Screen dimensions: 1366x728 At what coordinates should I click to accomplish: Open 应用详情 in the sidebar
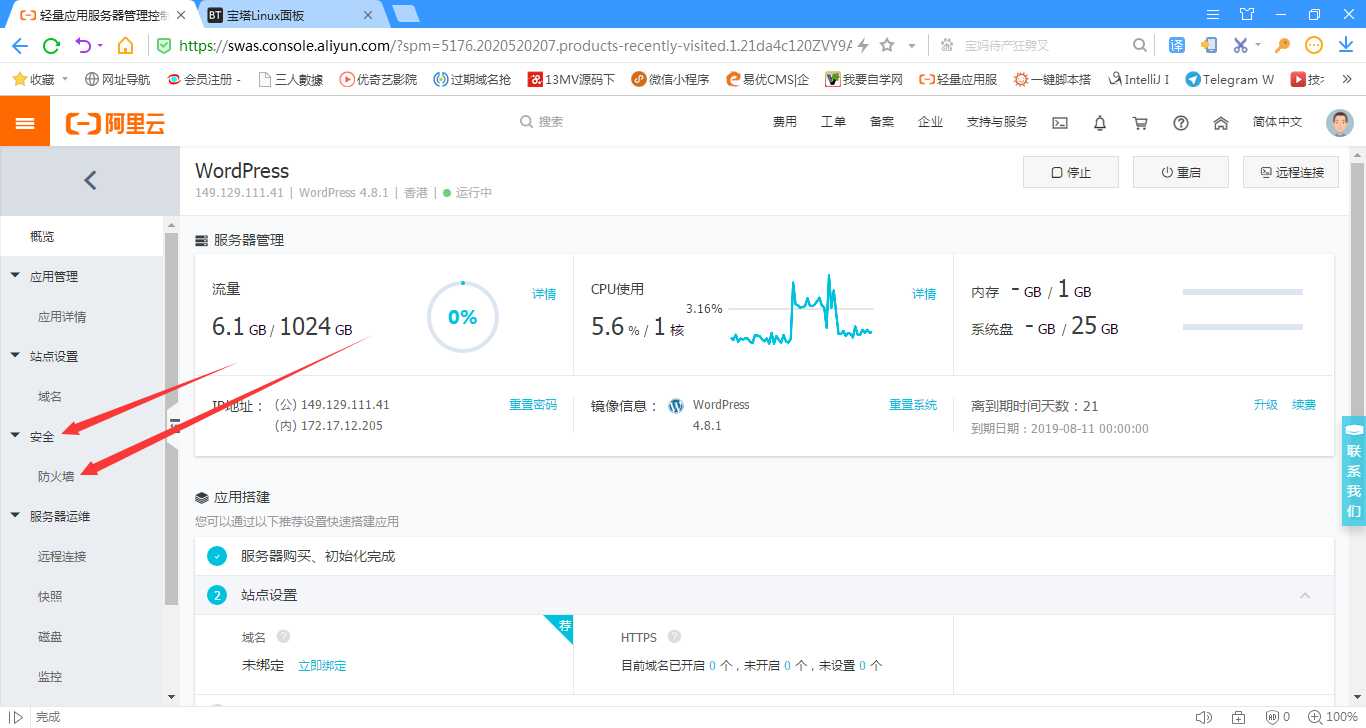pyautogui.click(x=62, y=317)
